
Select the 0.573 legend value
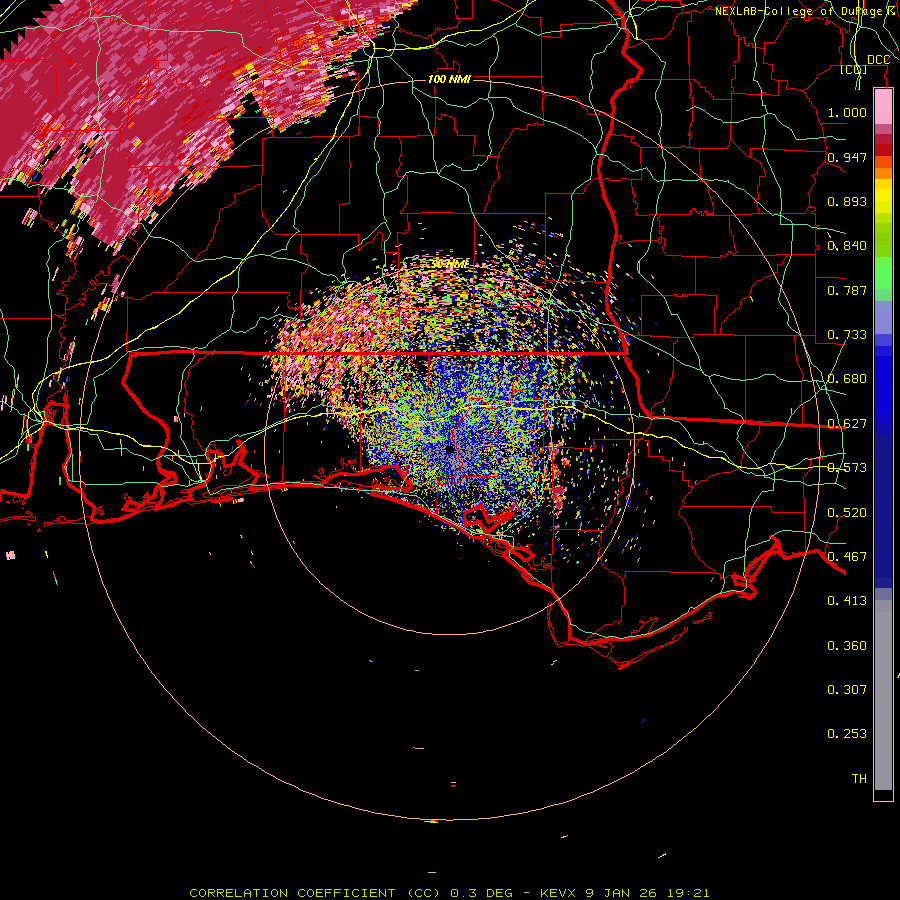pos(847,468)
